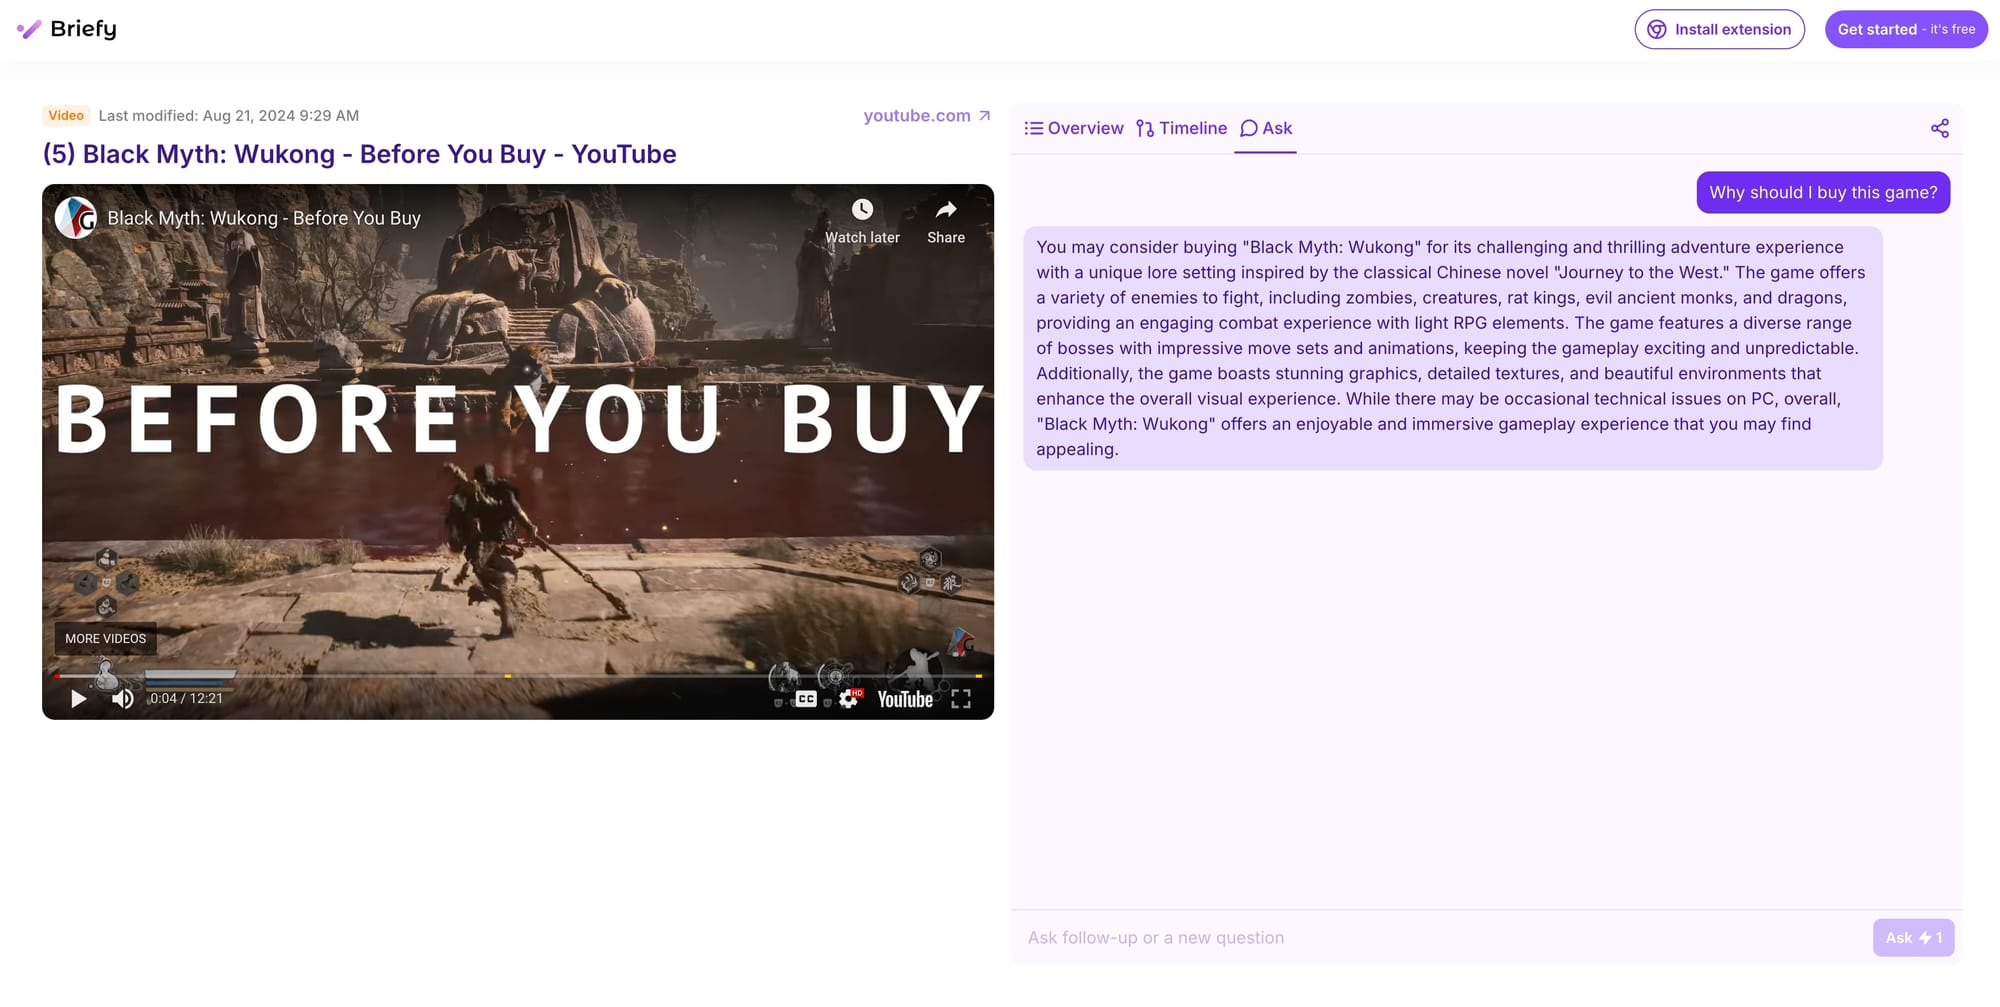Image resolution: width=2000 pixels, height=1007 pixels.
Task: Click the Install extension button
Action: click(x=1719, y=29)
